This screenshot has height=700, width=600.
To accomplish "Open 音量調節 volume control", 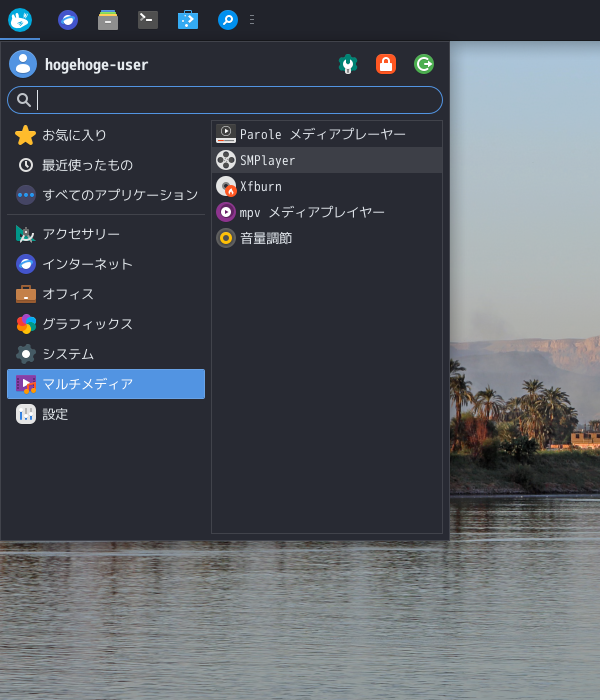I will coord(327,238).
